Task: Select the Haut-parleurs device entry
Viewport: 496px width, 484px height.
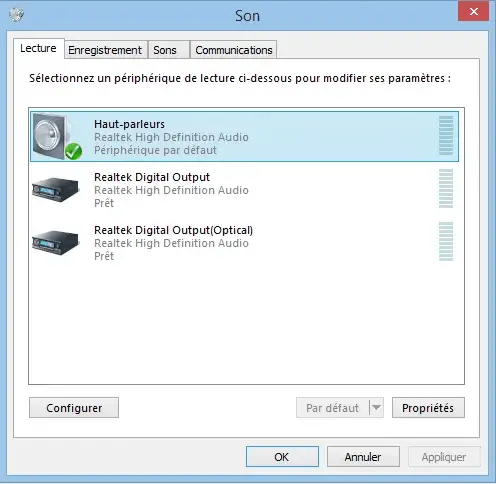Action: 244,137
